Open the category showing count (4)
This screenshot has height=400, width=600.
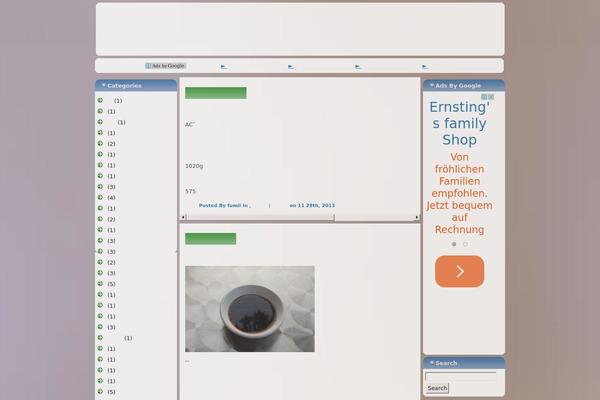111,198
